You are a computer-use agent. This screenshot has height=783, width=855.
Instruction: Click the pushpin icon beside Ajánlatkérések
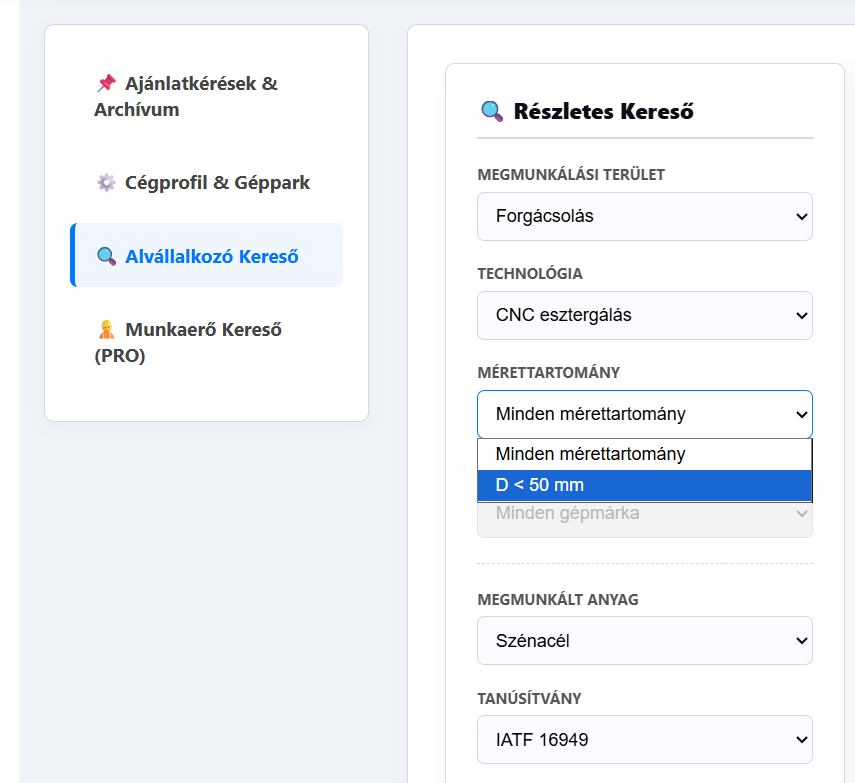(106, 83)
